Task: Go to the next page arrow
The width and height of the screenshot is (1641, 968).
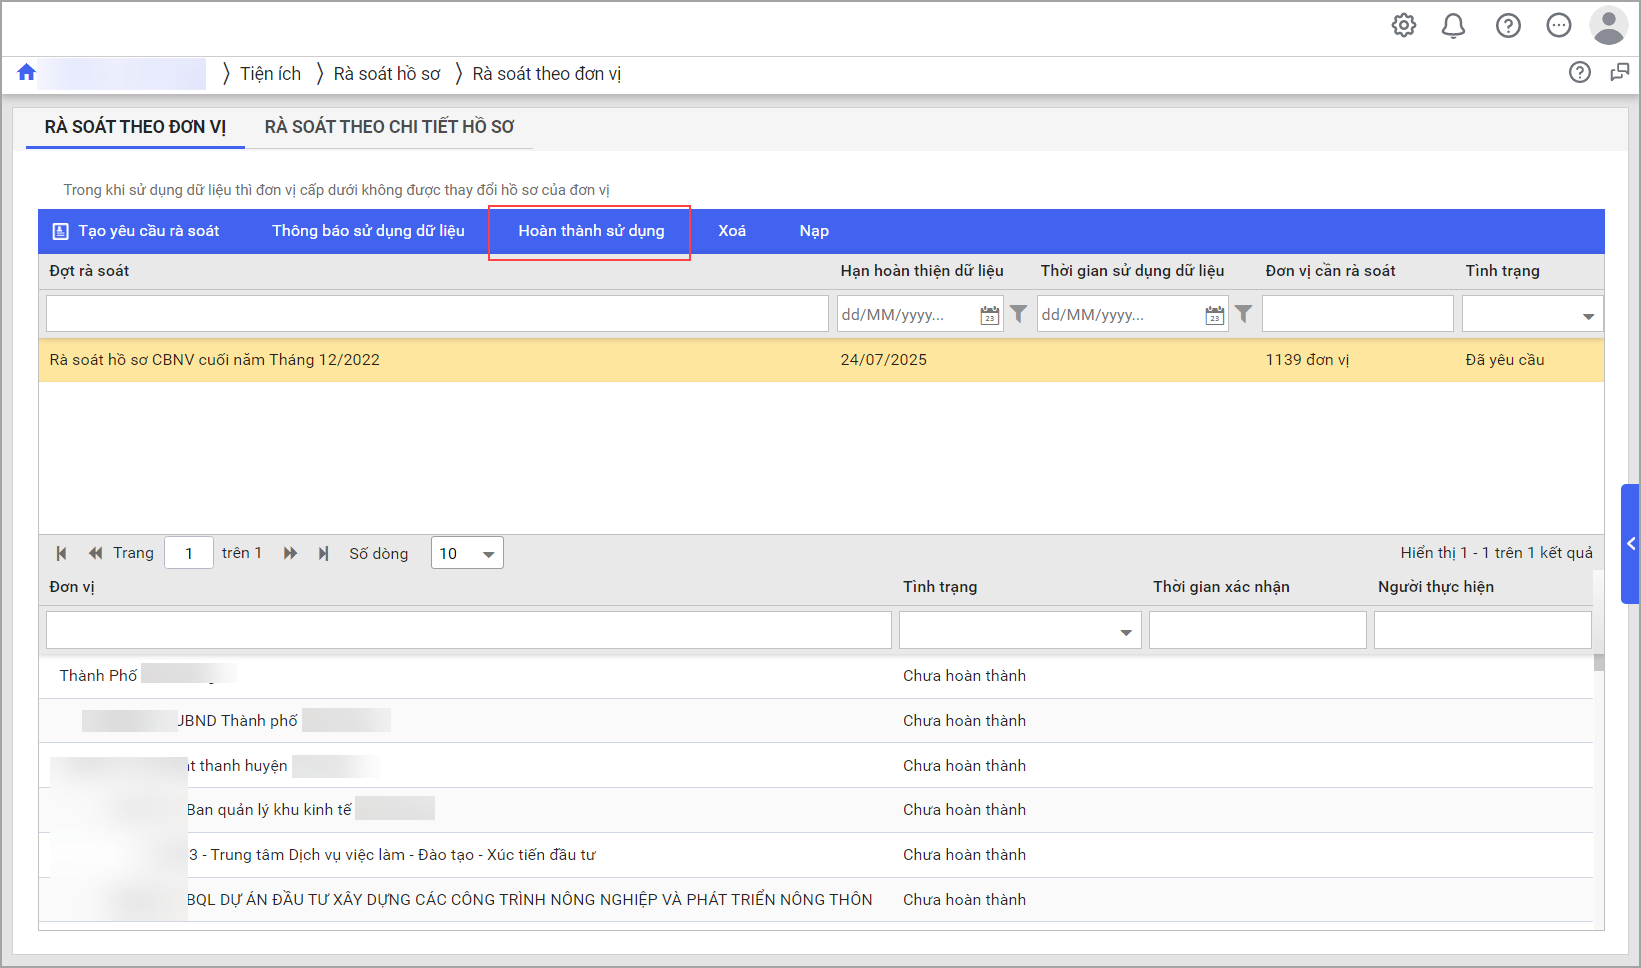Action: tap(290, 553)
